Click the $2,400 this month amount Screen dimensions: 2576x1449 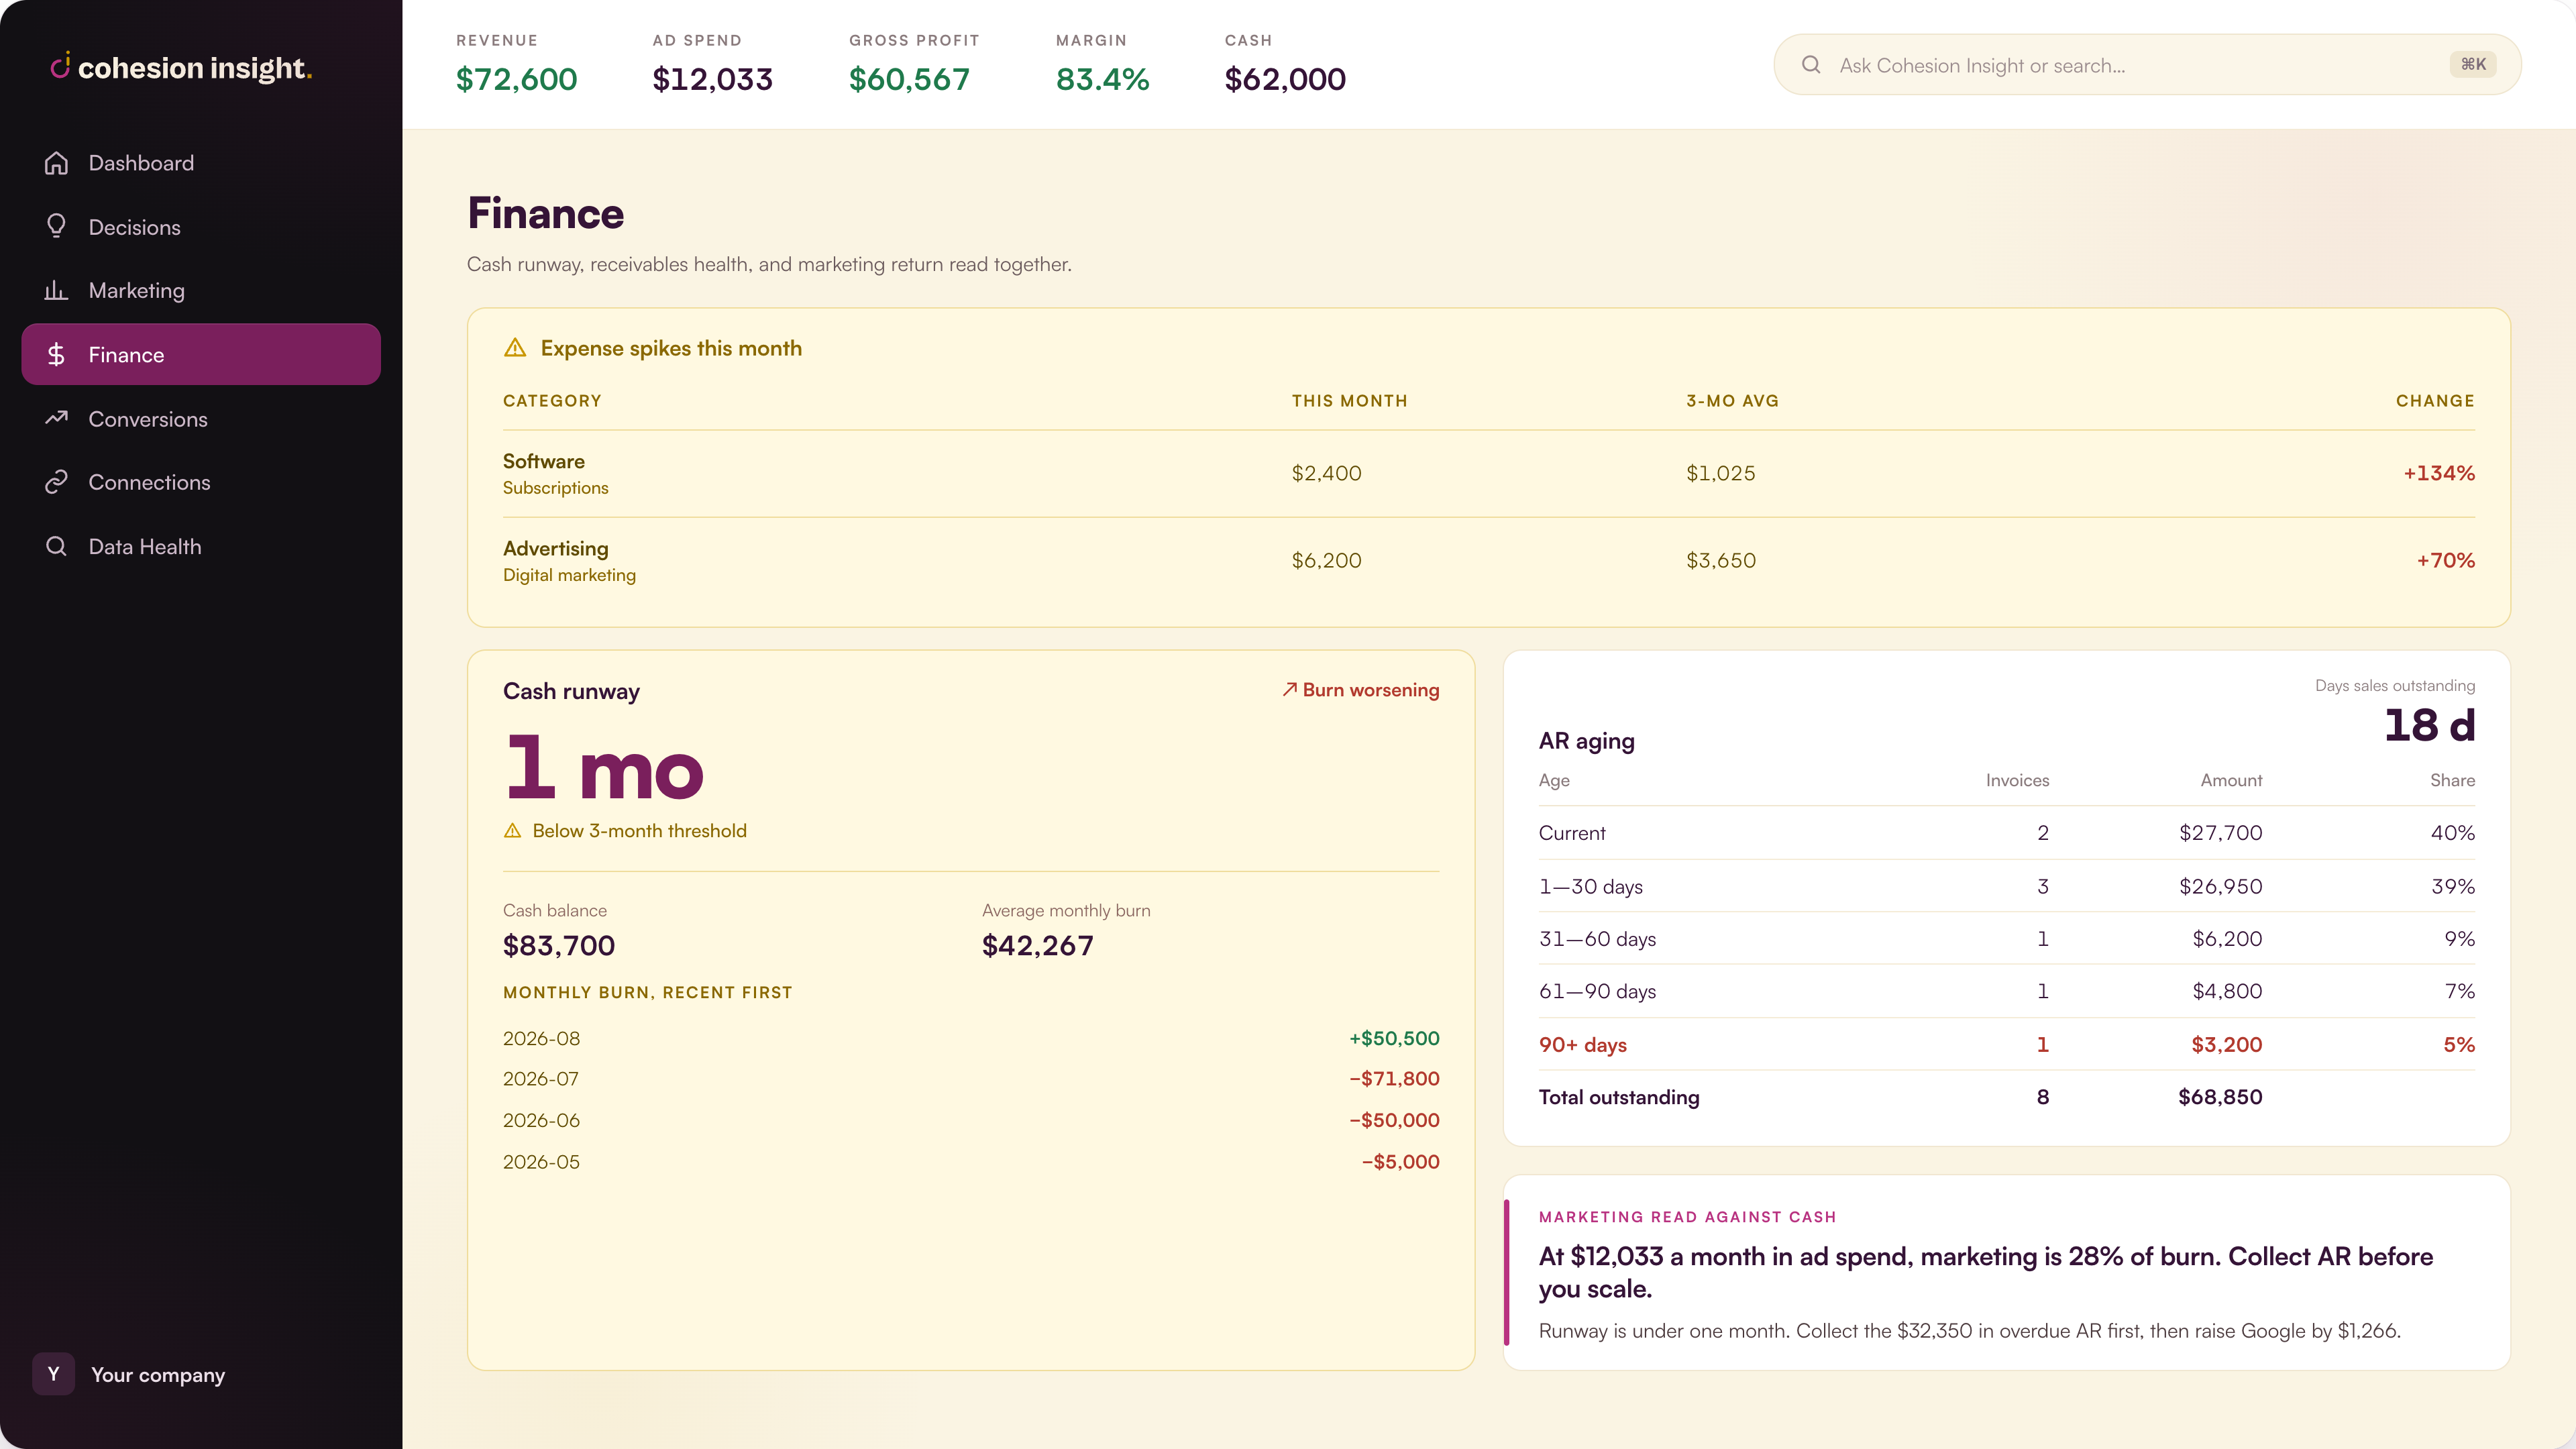click(1326, 473)
